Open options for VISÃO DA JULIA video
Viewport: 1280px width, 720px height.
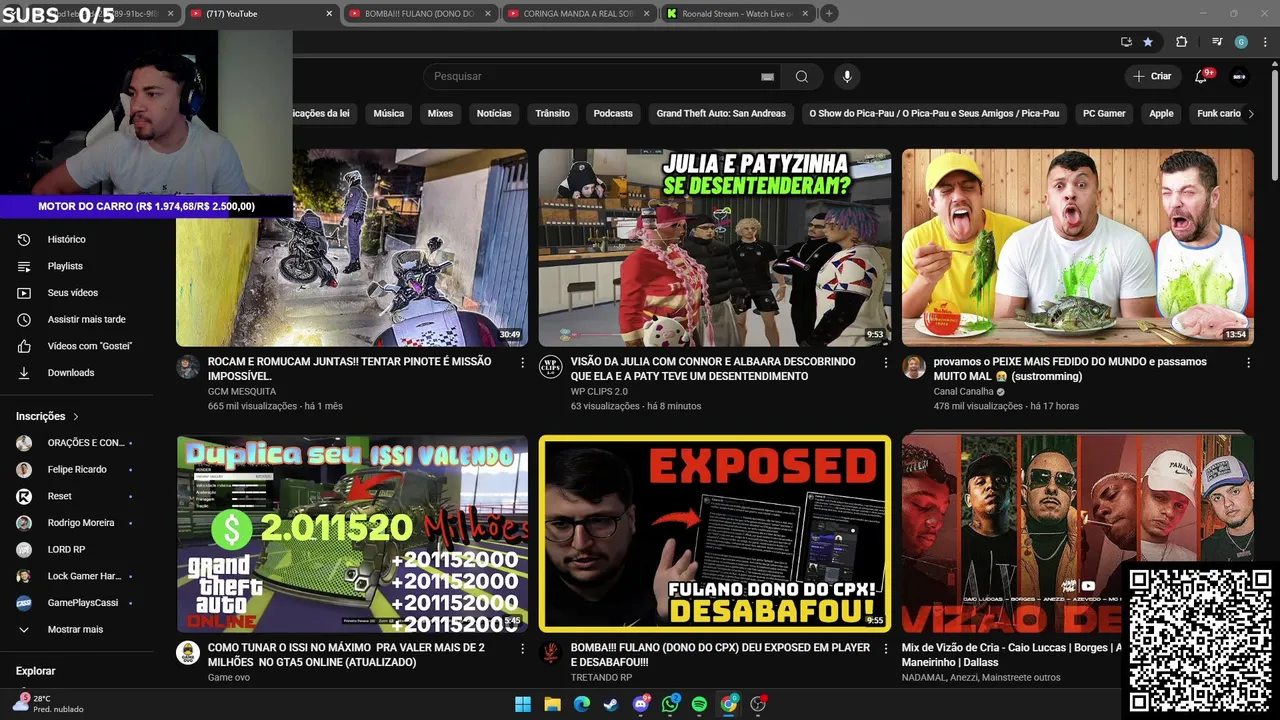coord(885,363)
